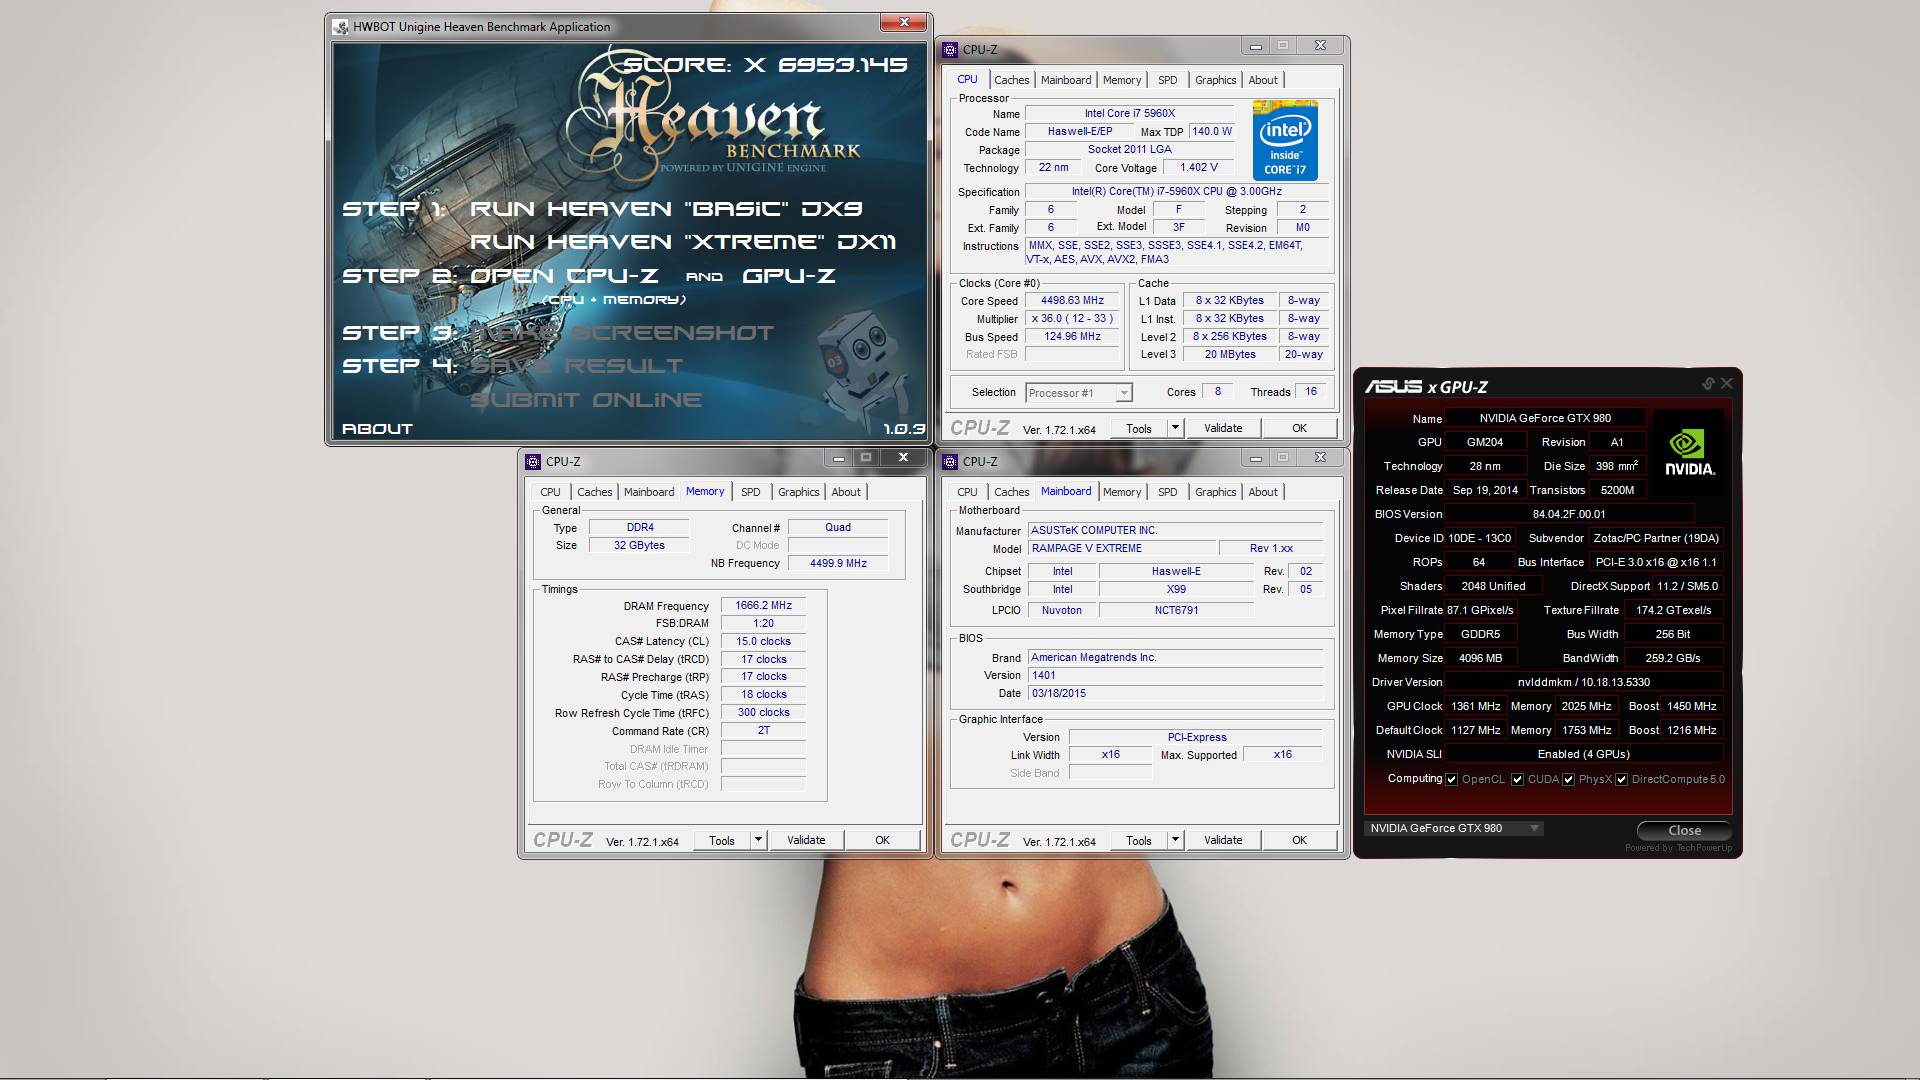
Task: Click Take Screenshot step in Heaven app
Action: 622,333
